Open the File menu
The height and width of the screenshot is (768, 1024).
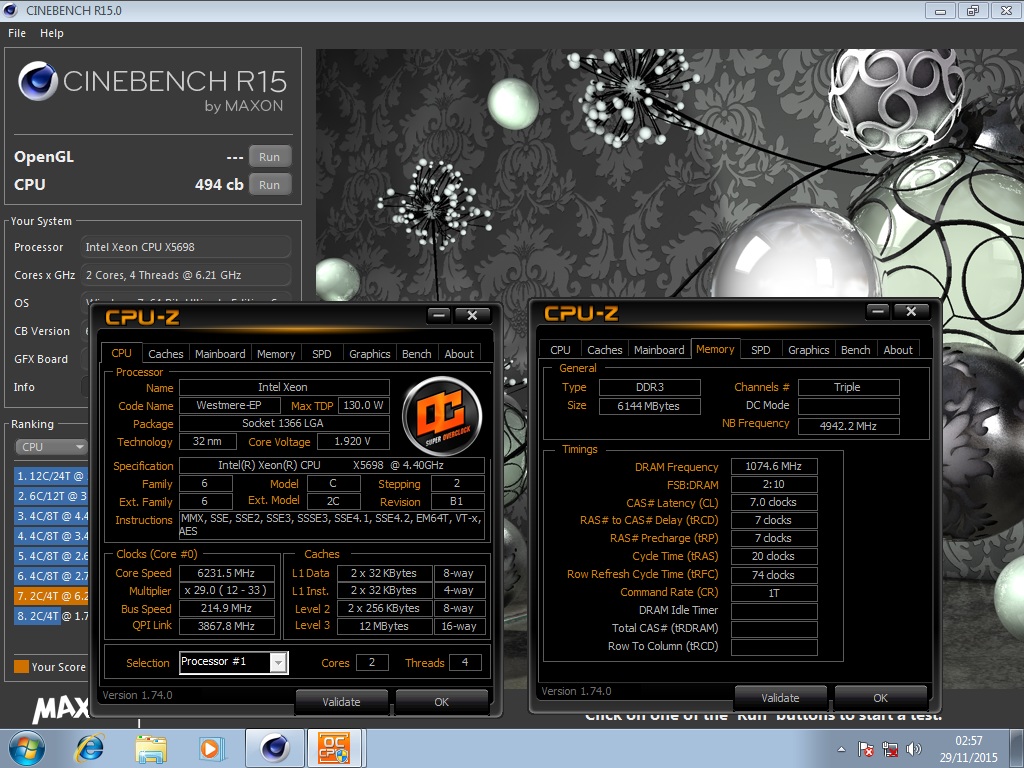pos(17,33)
